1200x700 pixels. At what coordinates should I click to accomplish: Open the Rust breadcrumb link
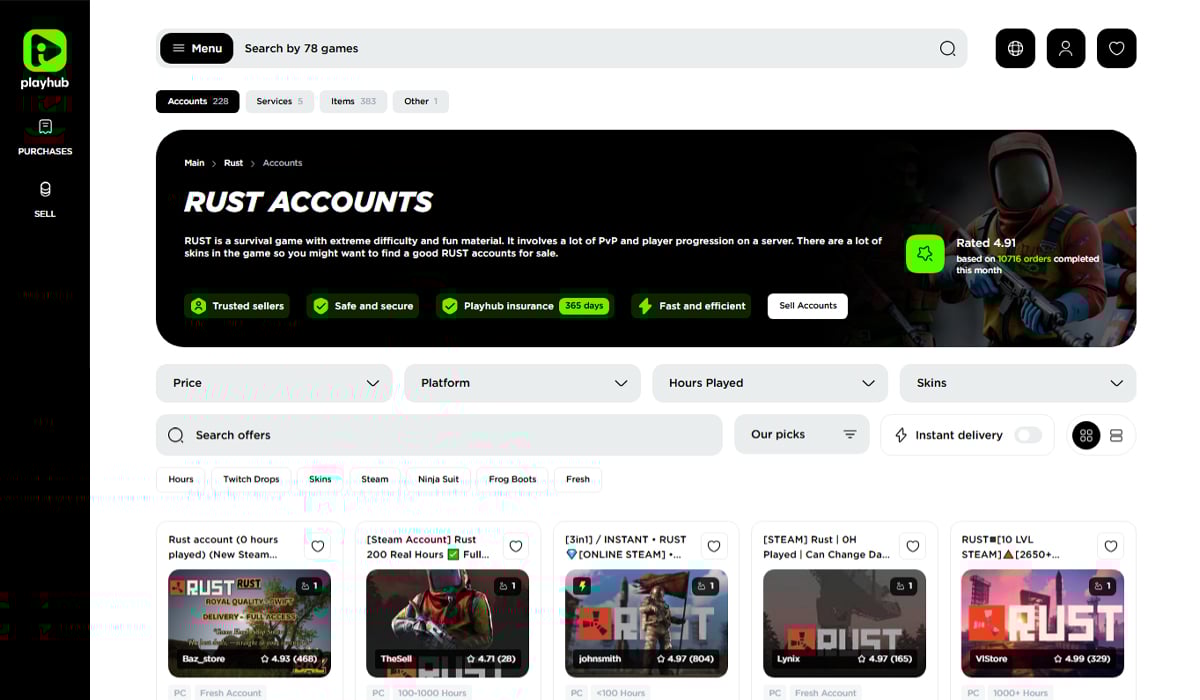pos(233,162)
